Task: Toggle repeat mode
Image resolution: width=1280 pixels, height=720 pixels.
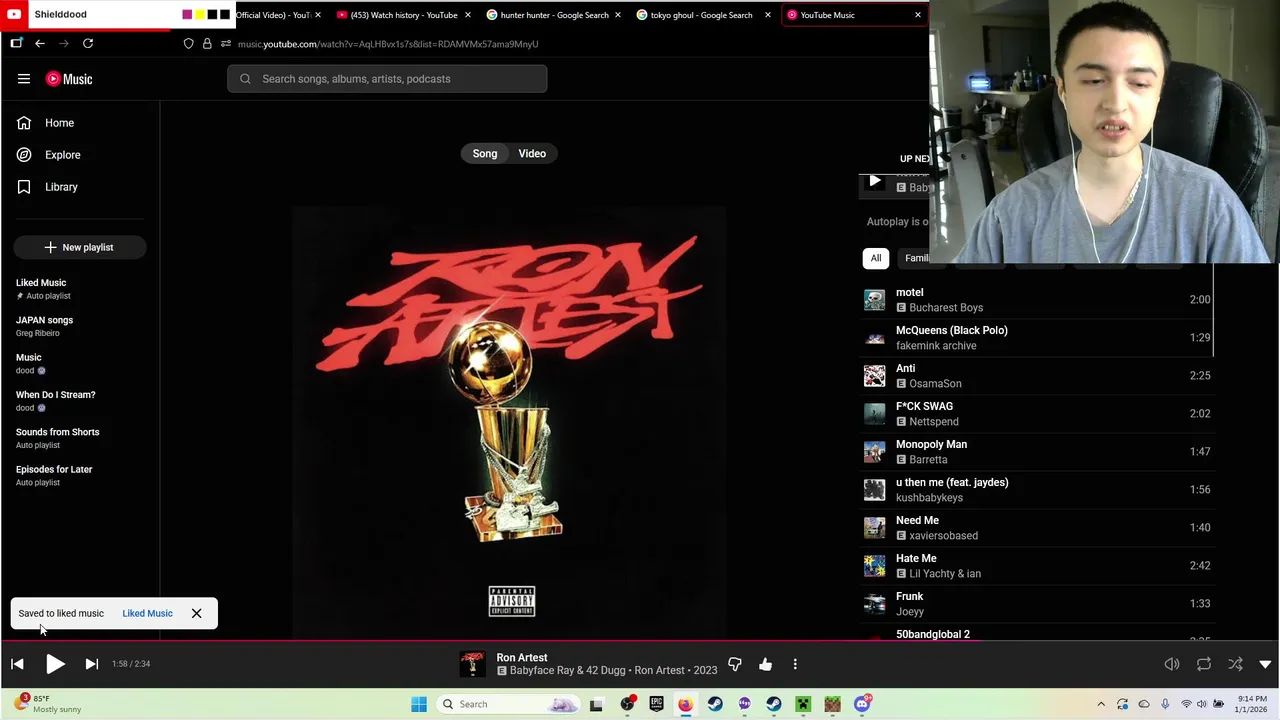Action: [1204, 664]
